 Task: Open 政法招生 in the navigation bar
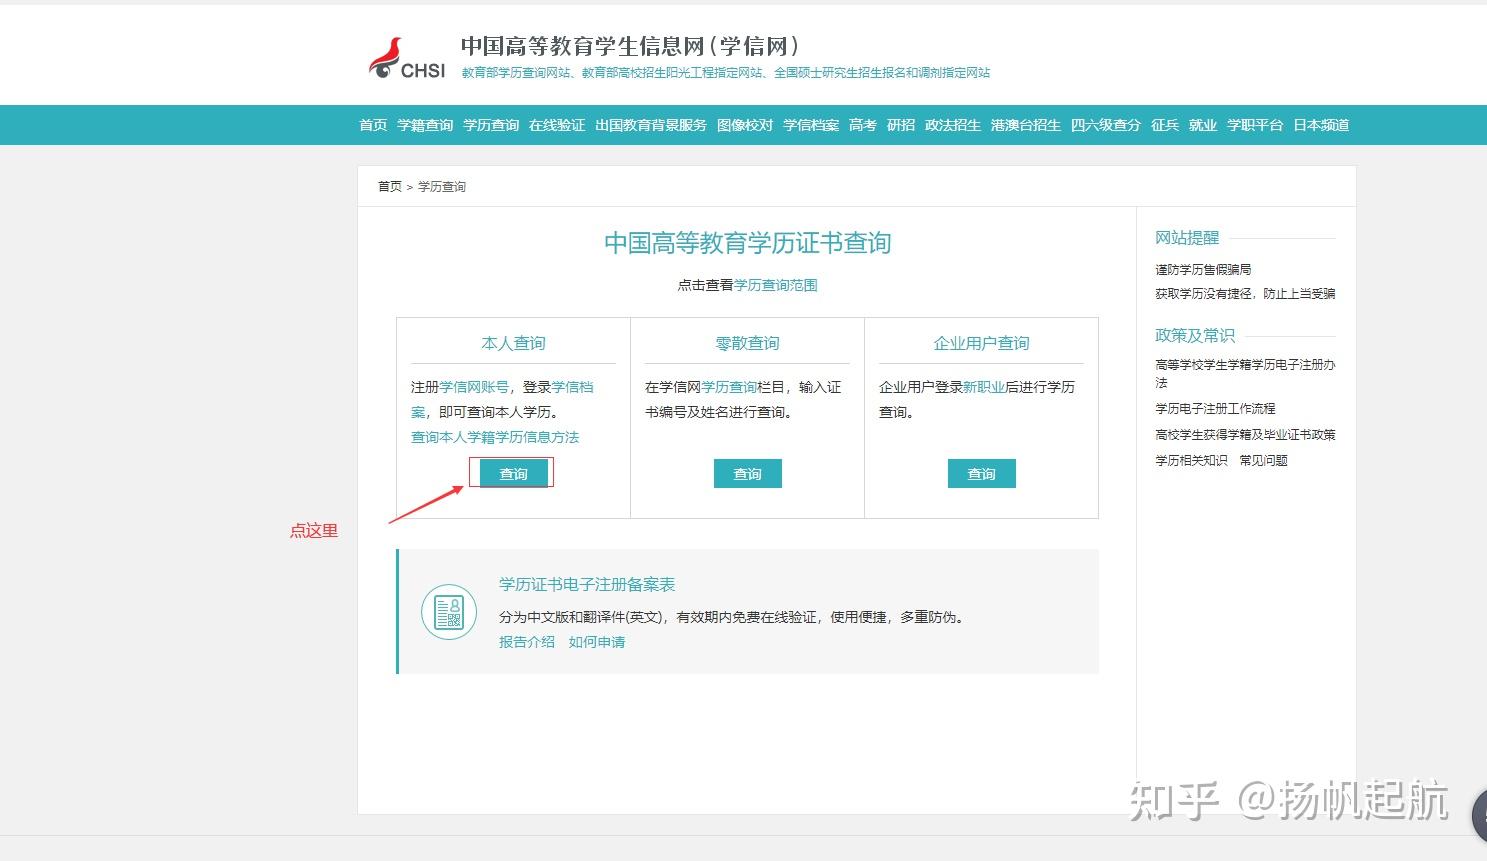pos(953,125)
